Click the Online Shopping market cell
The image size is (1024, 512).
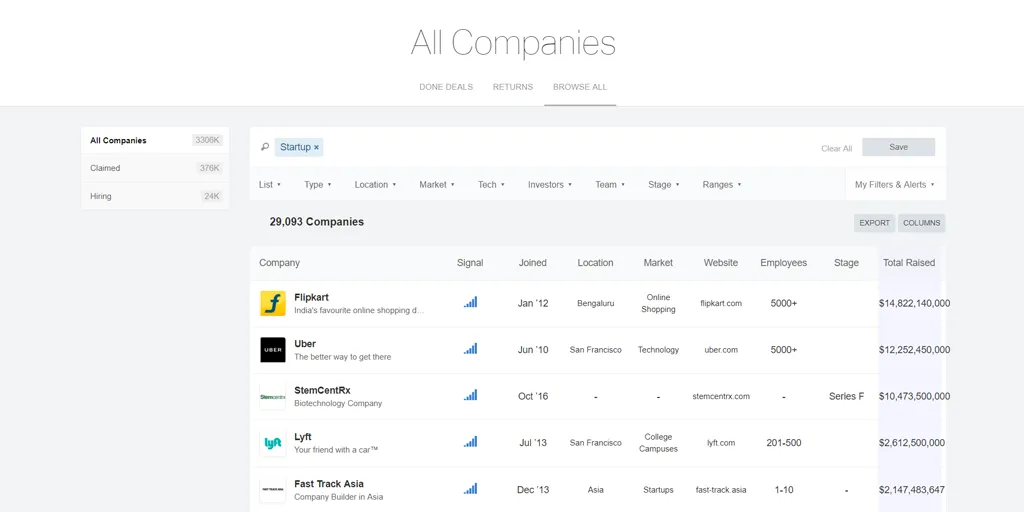click(x=658, y=303)
